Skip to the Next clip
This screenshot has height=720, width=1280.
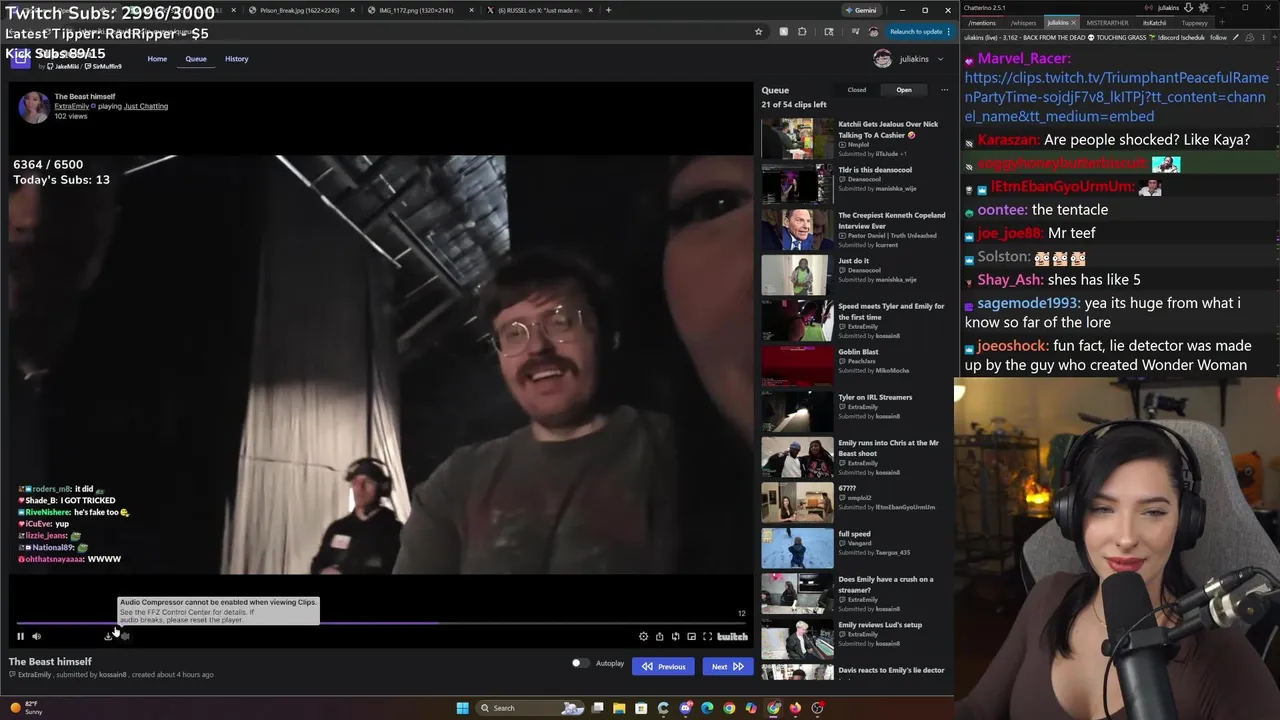[x=727, y=666]
